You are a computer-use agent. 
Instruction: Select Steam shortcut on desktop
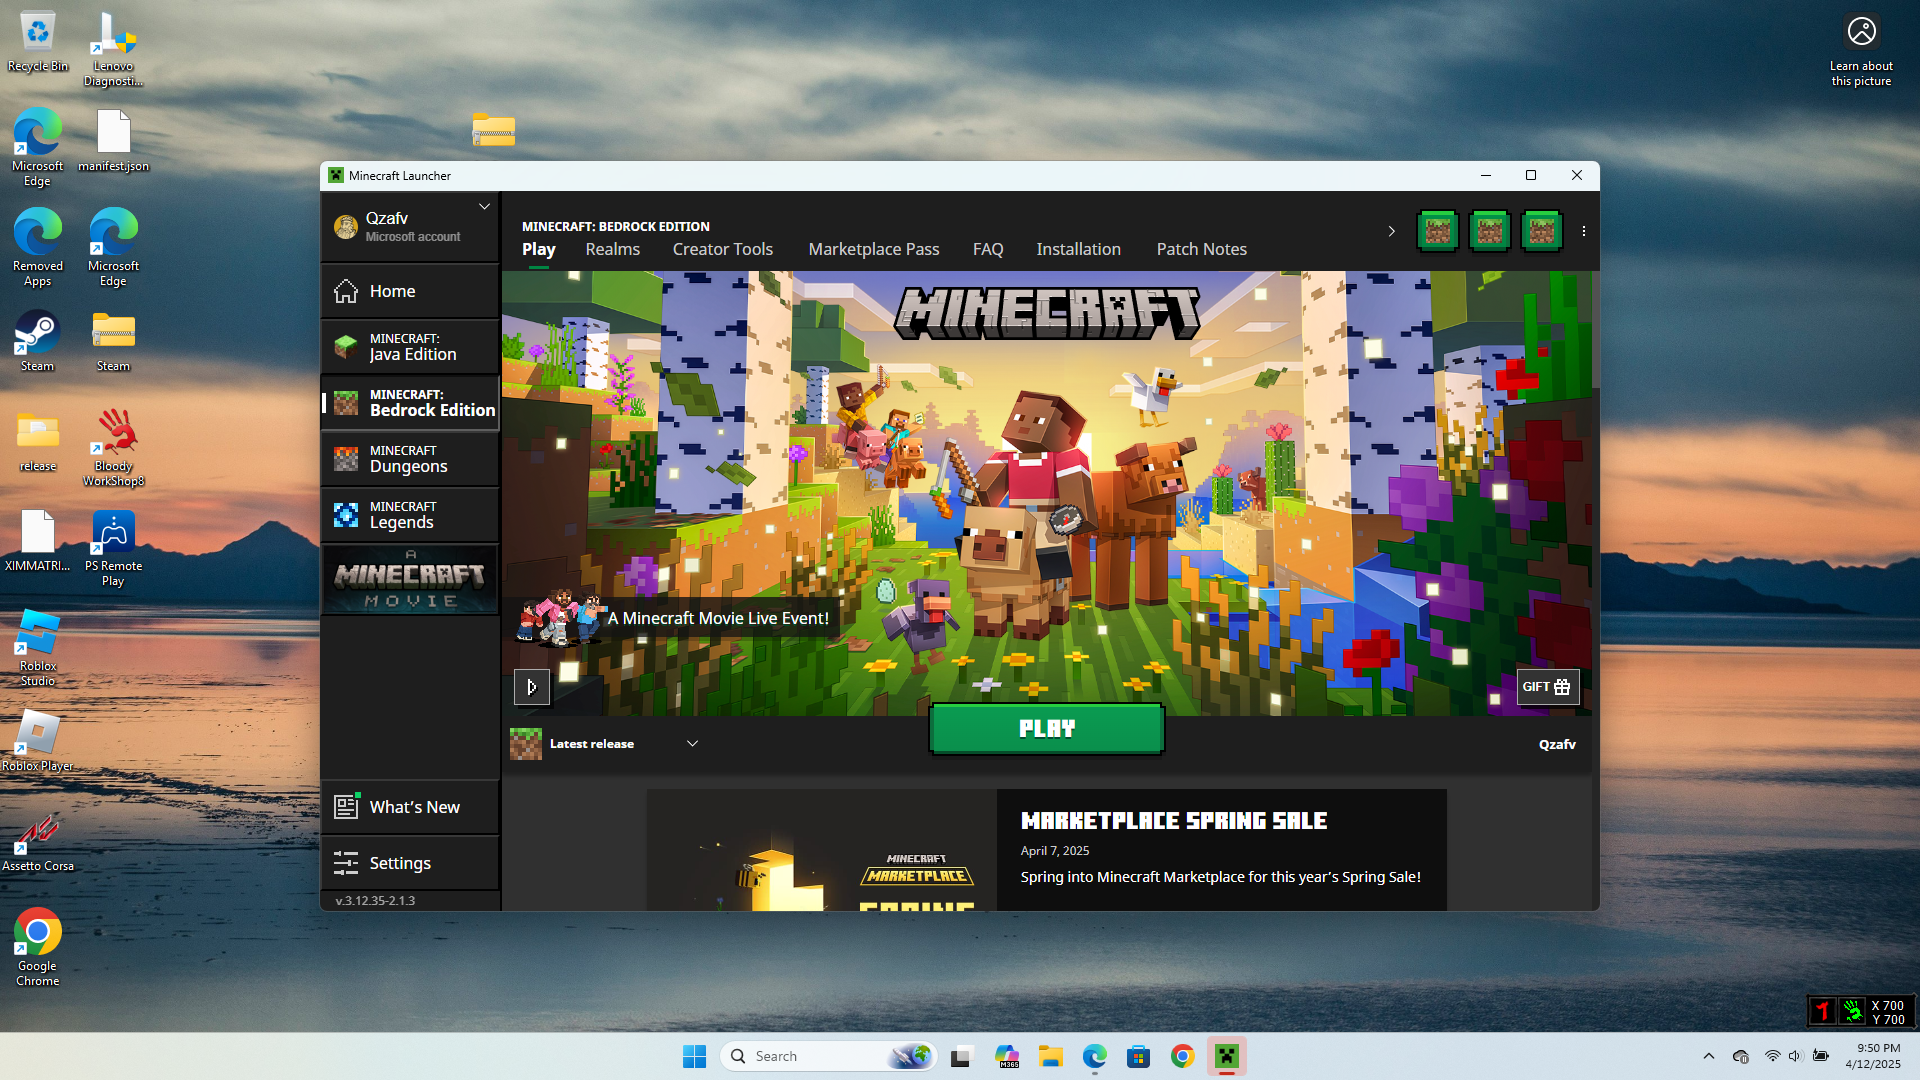(38, 341)
